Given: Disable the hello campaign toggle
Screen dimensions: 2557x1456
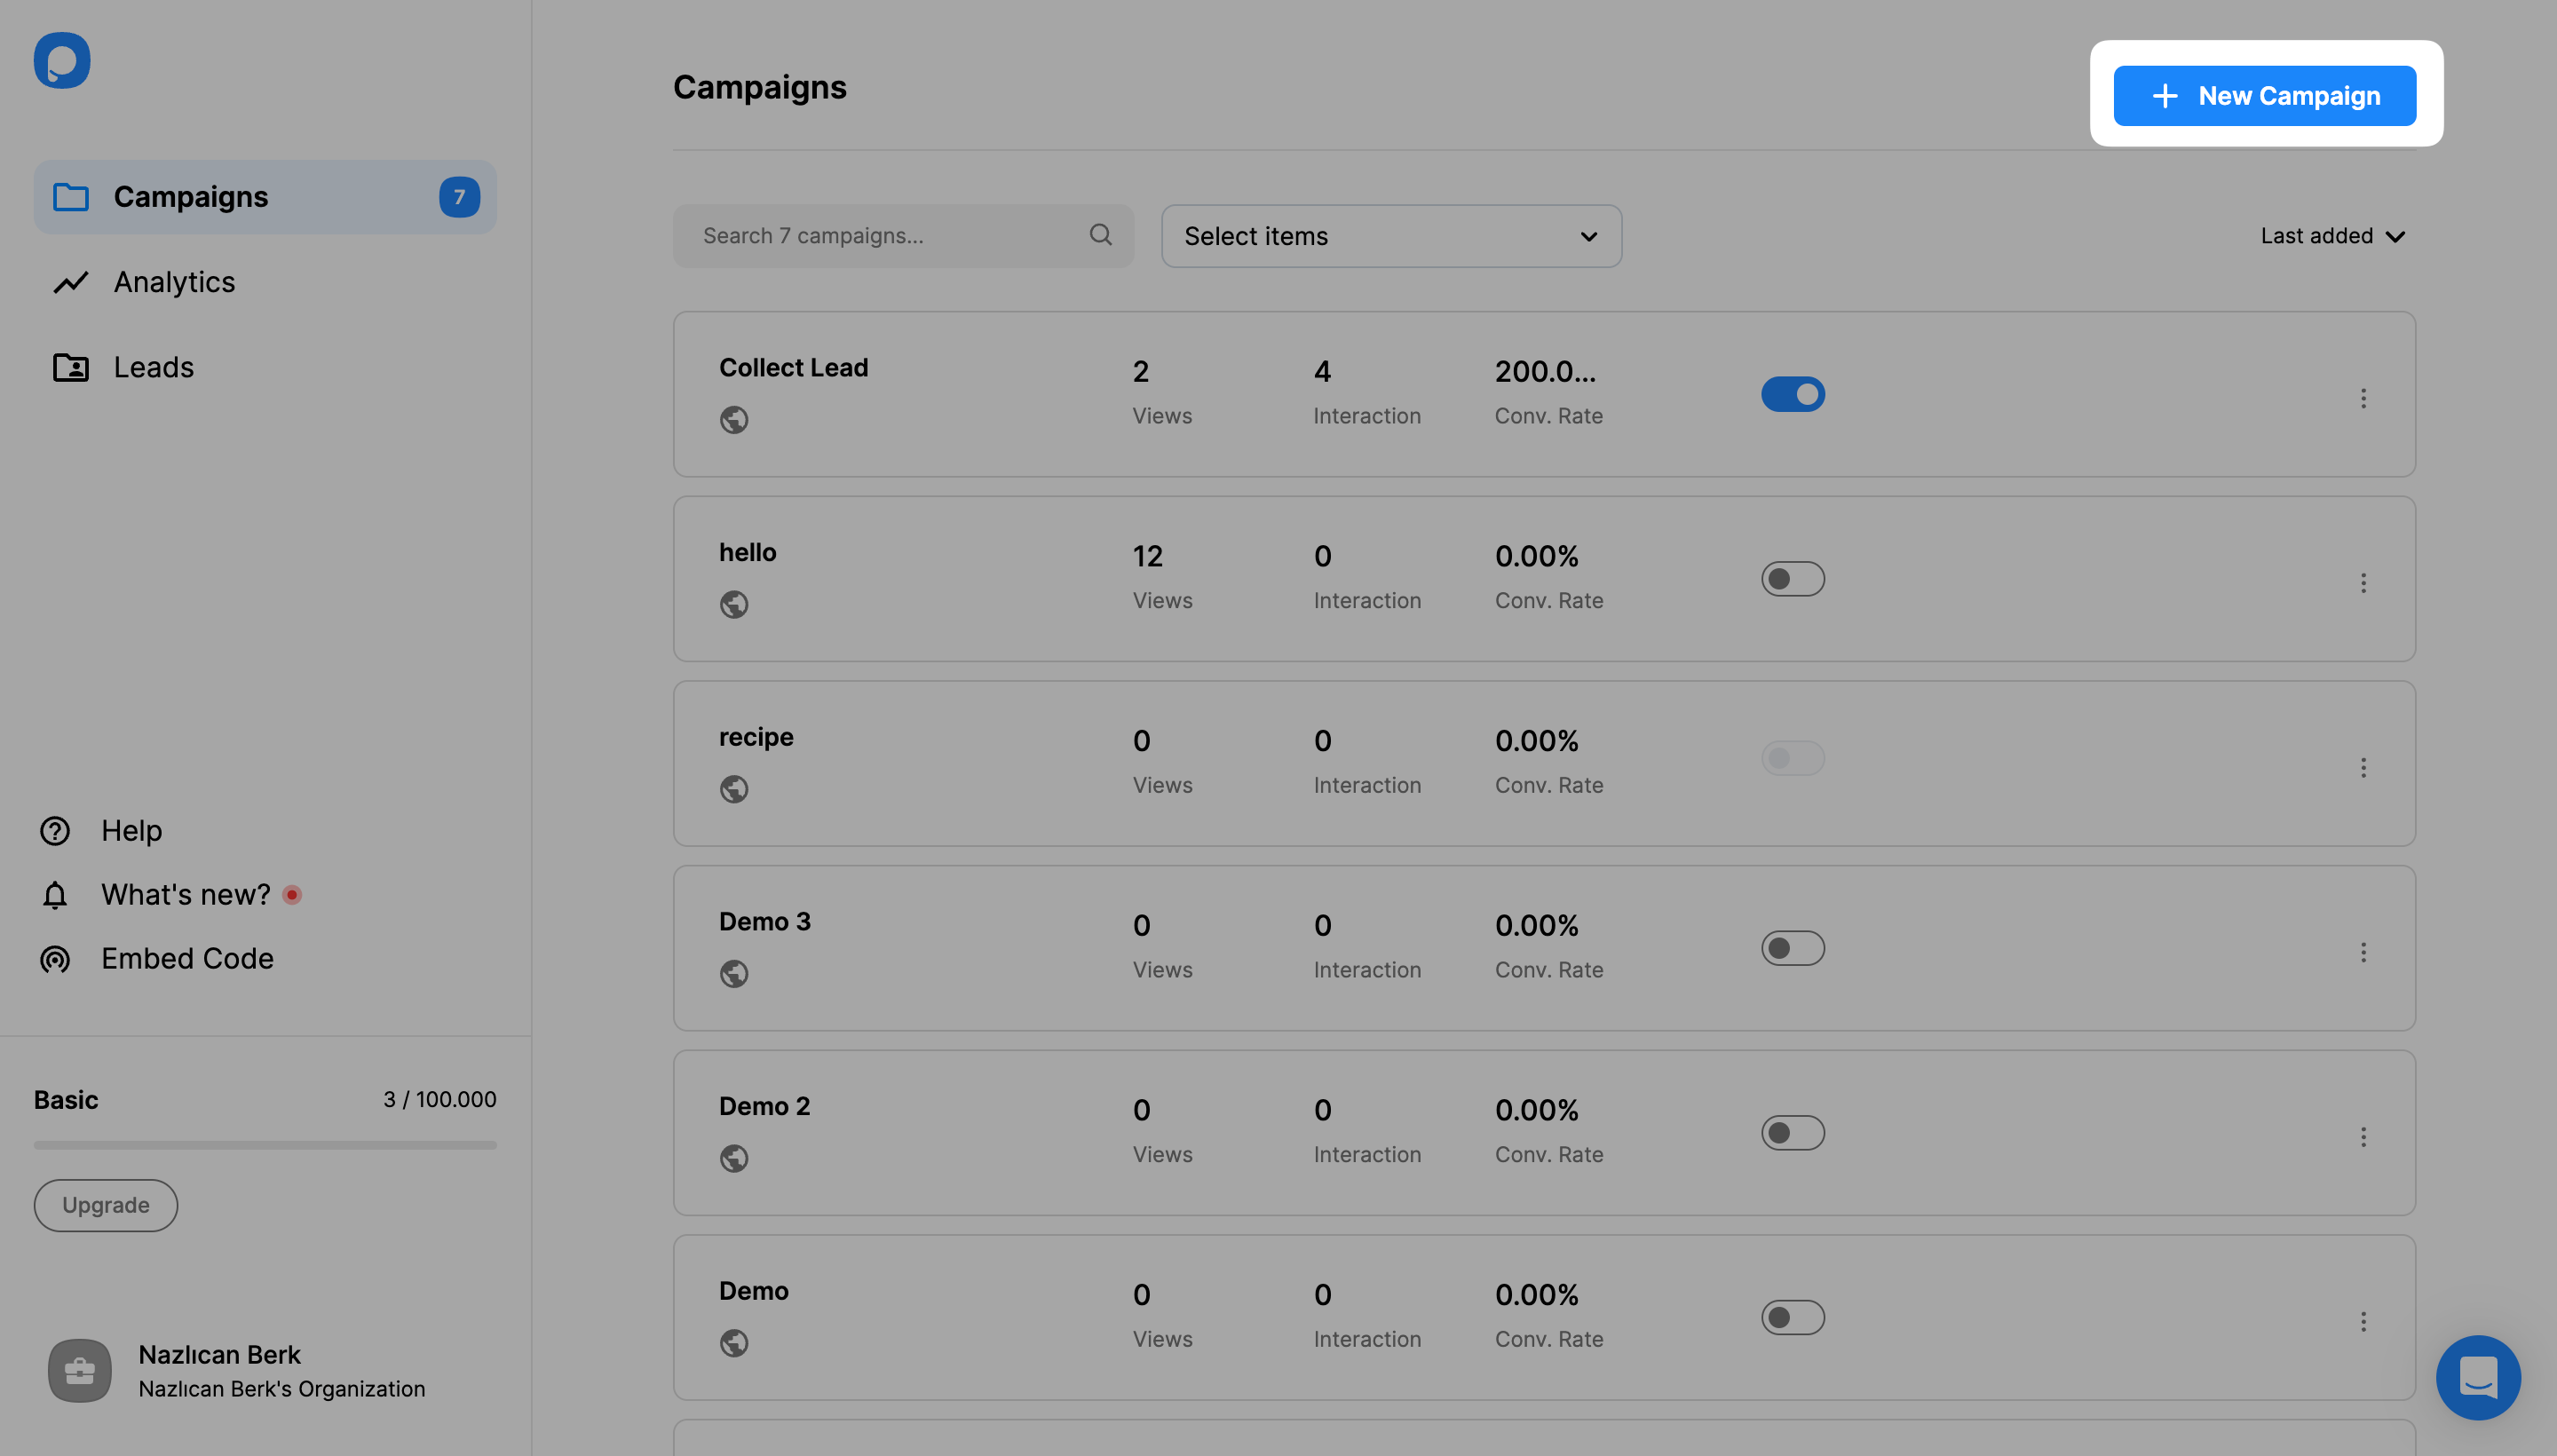Looking at the screenshot, I should coord(1793,578).
